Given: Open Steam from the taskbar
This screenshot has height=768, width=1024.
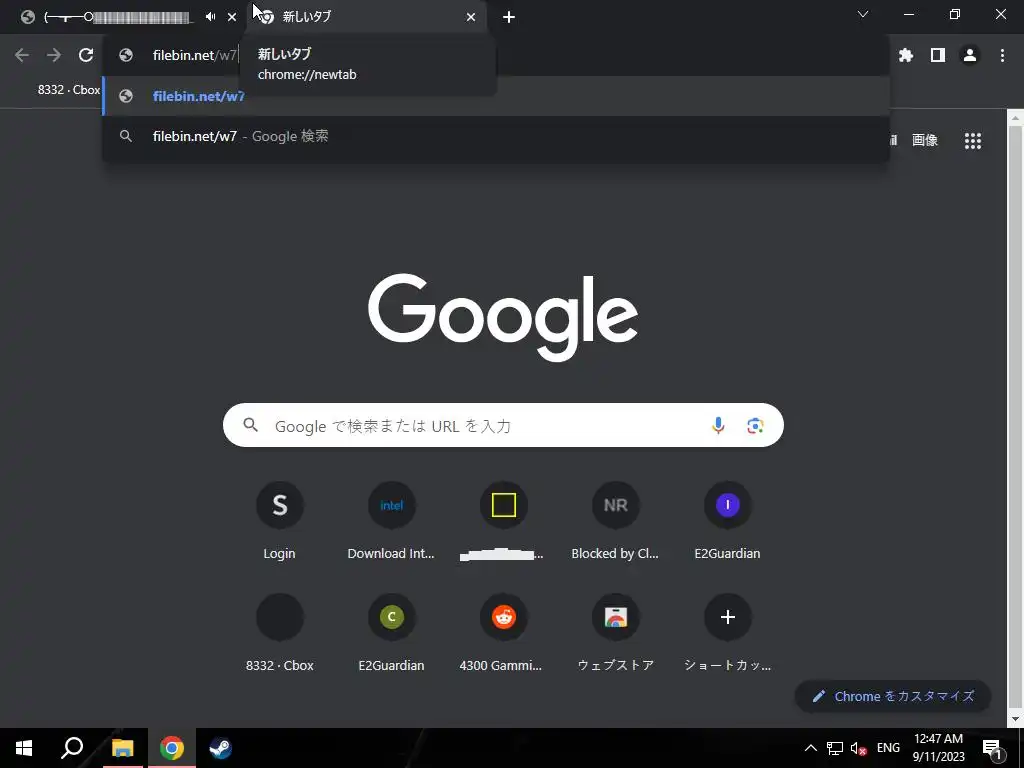Looking at the screenshot, I should coord(220,748).
